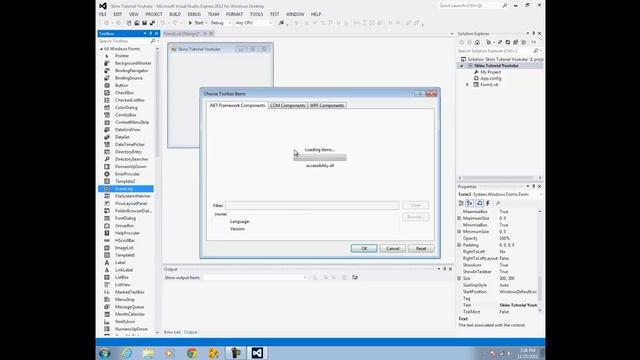Click the Categorized view icon in Properties
Image resolution: width=640 pixels, height=360 pixels.
click(x=461, y=203)
